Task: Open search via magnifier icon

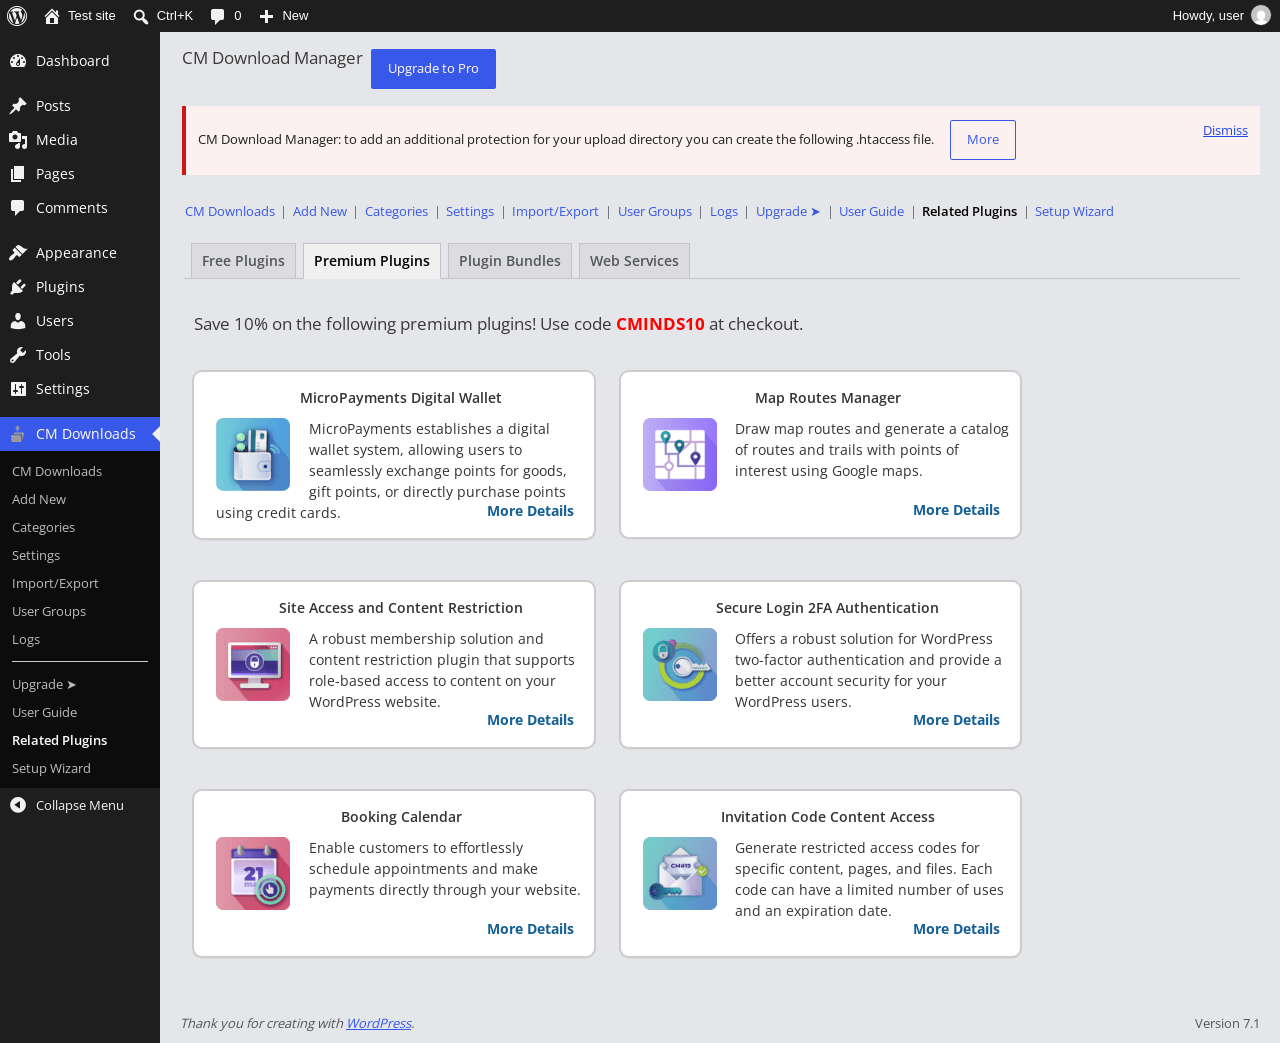Action: [x=141, y=16]
